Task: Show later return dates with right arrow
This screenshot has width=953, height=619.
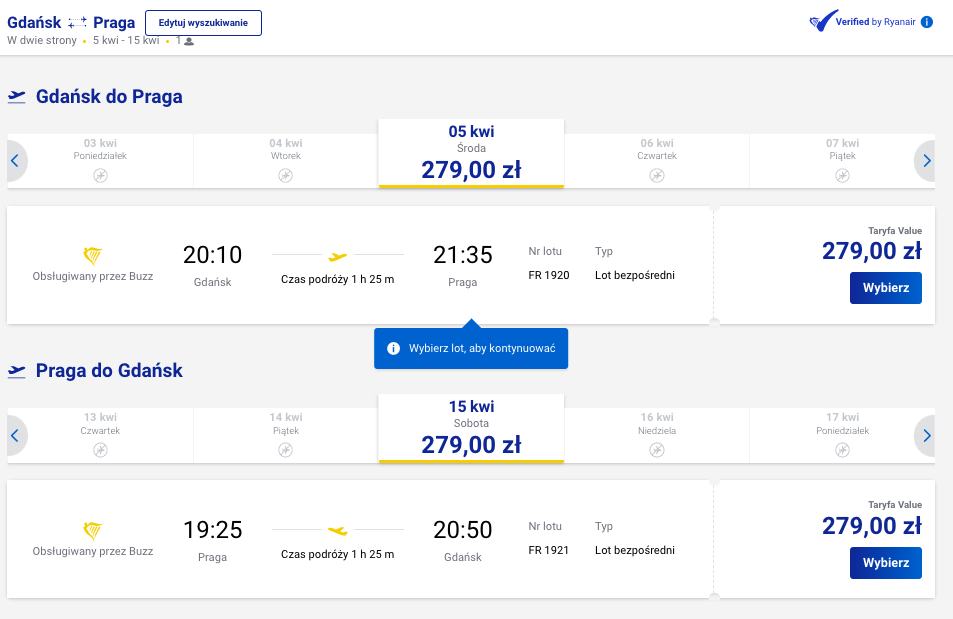Action: click(x=926, y=435)
